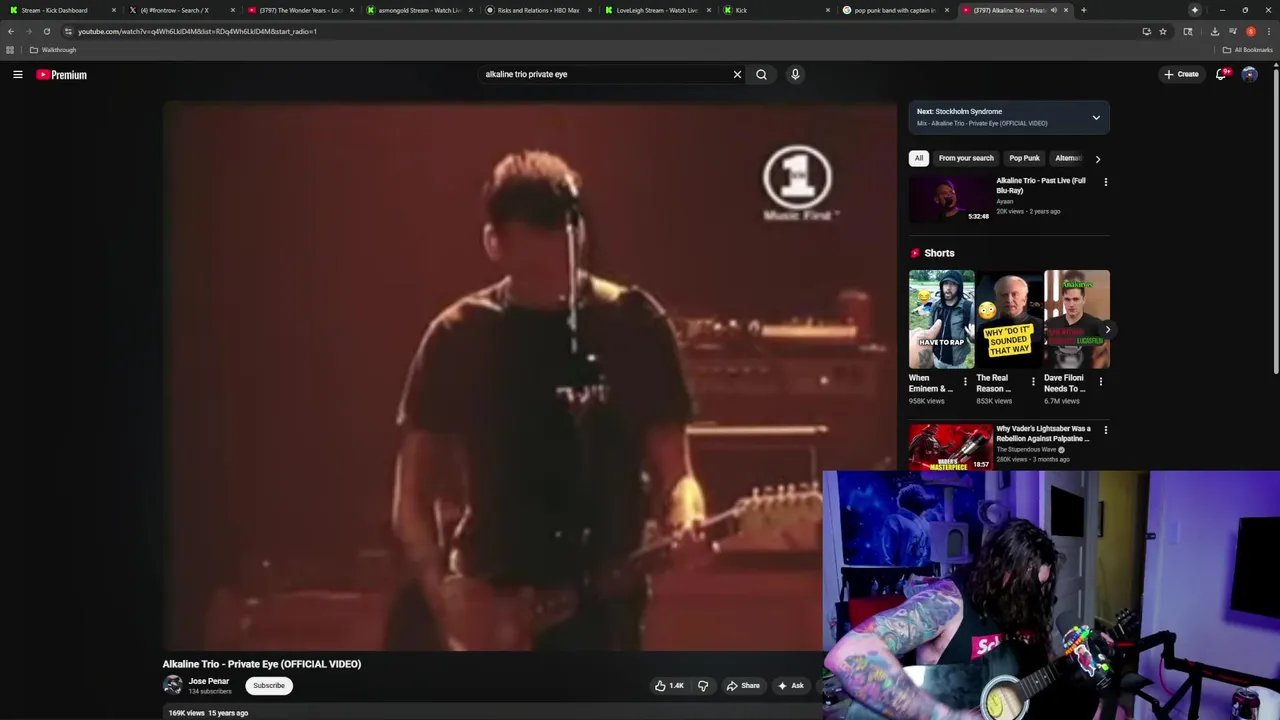Image resolution: width=1280 pixels, height=720 pixels.
Task: Expand the Next: Stockholm Syndrome mix panel
Action: (x=1096, y=117)
